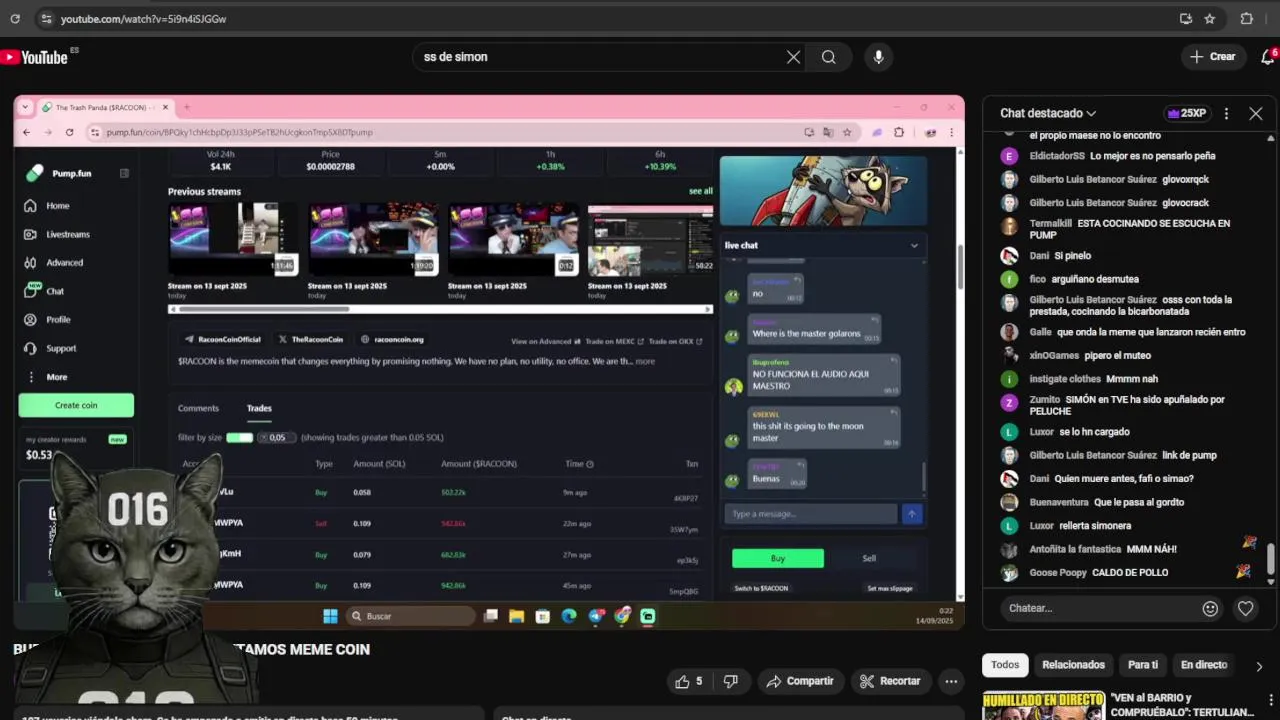Click the Windows Start icon in the streamed taskbar

click(x=330, y=616)
